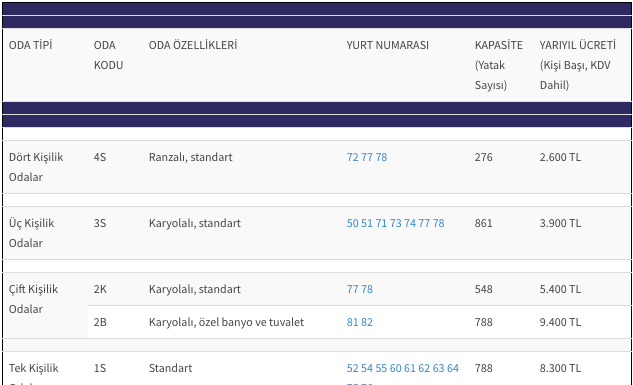Screen dimensions: 633x385
Task: Open dorm 82 link in 2B row
Action: click(367, 322)
